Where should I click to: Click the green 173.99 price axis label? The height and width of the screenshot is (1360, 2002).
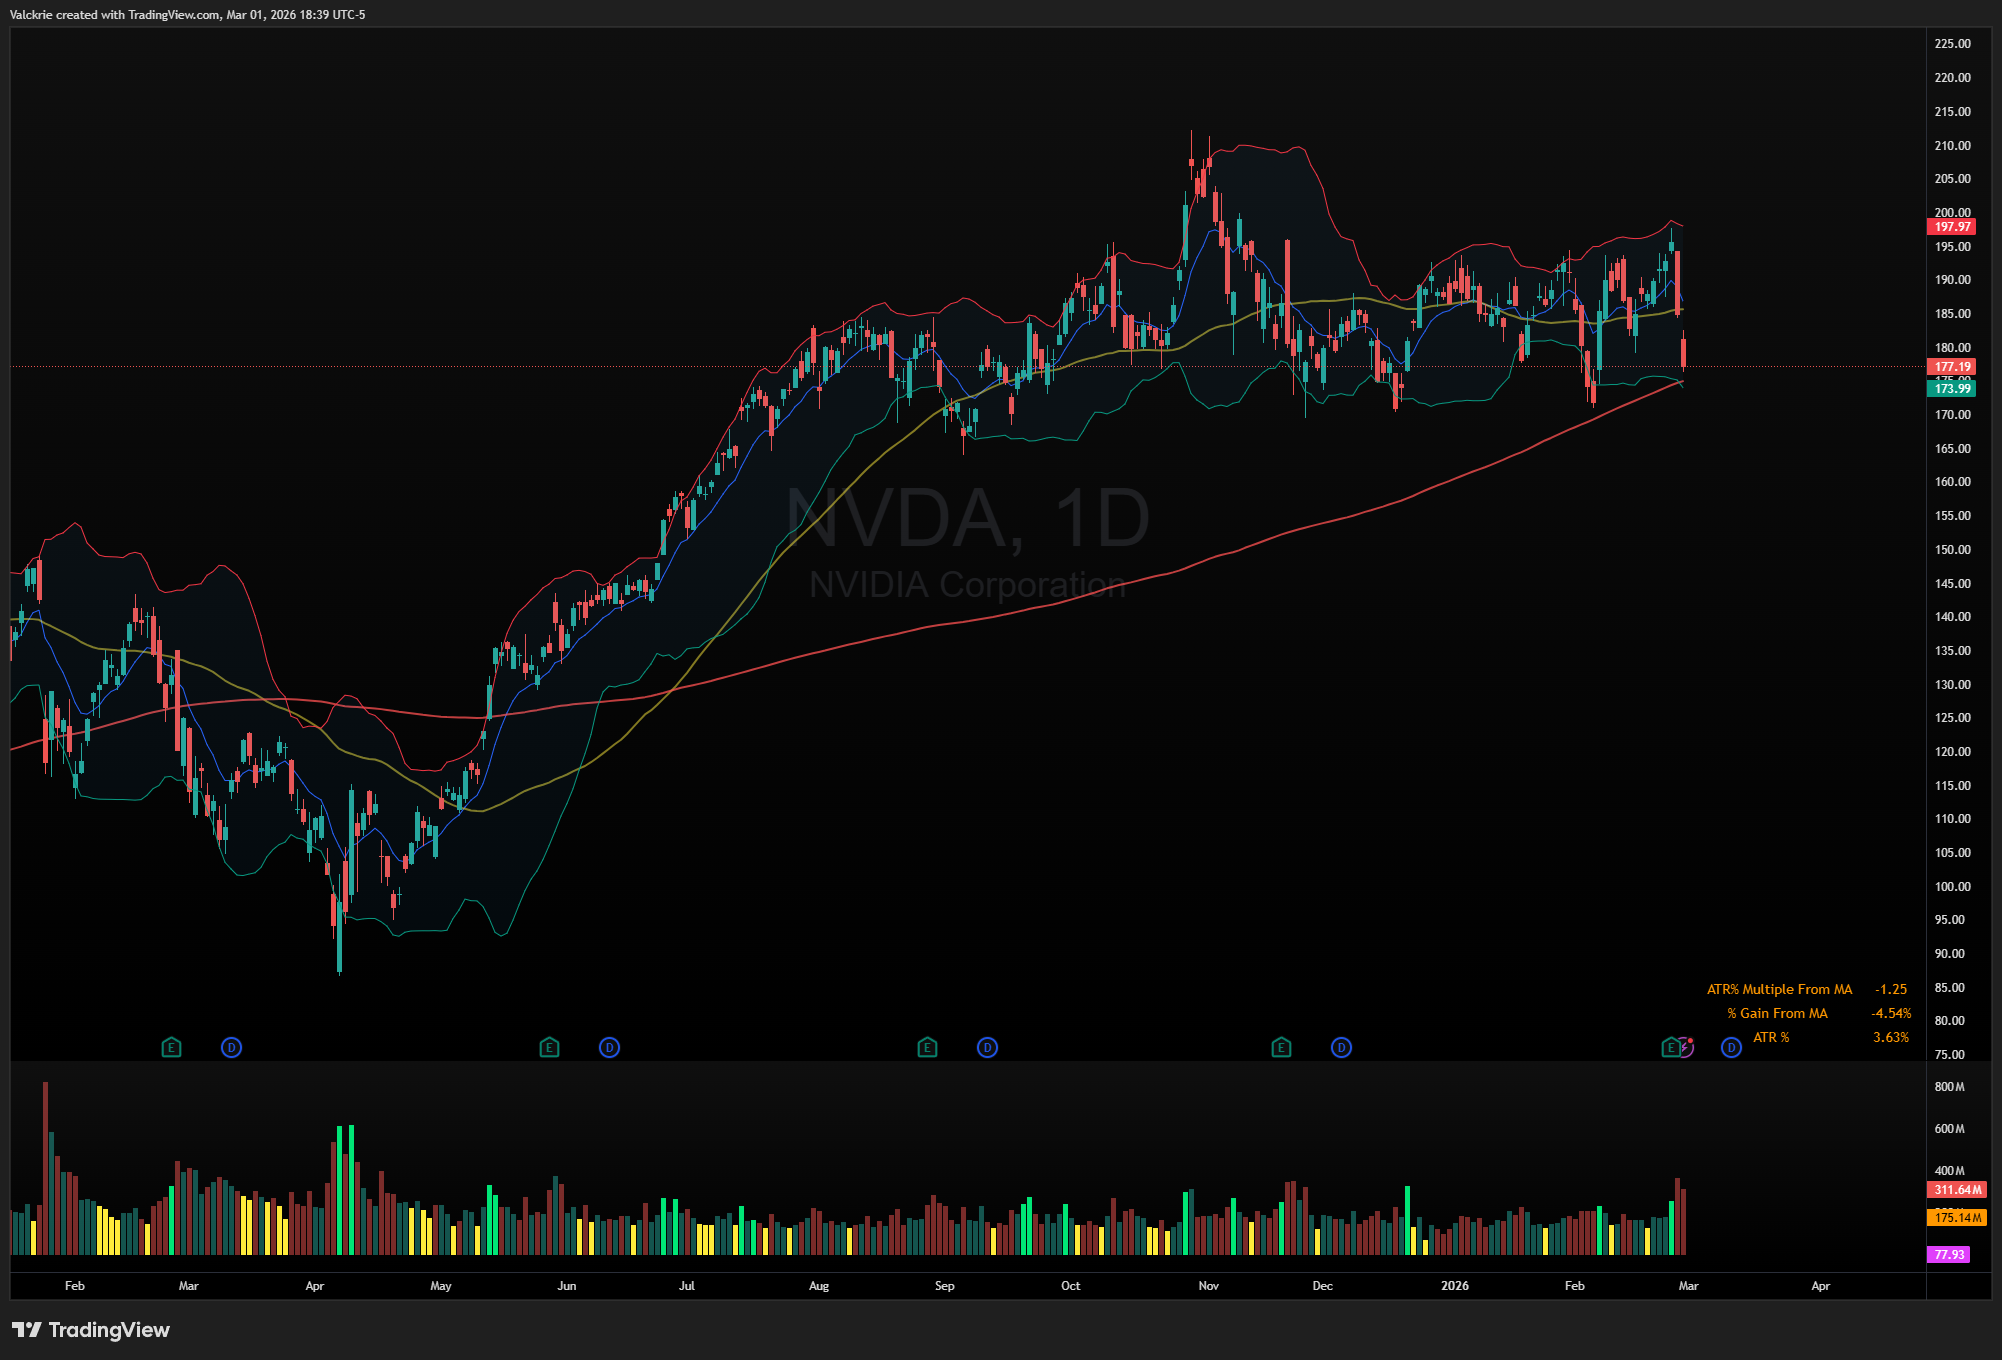tap(1951, 389)
